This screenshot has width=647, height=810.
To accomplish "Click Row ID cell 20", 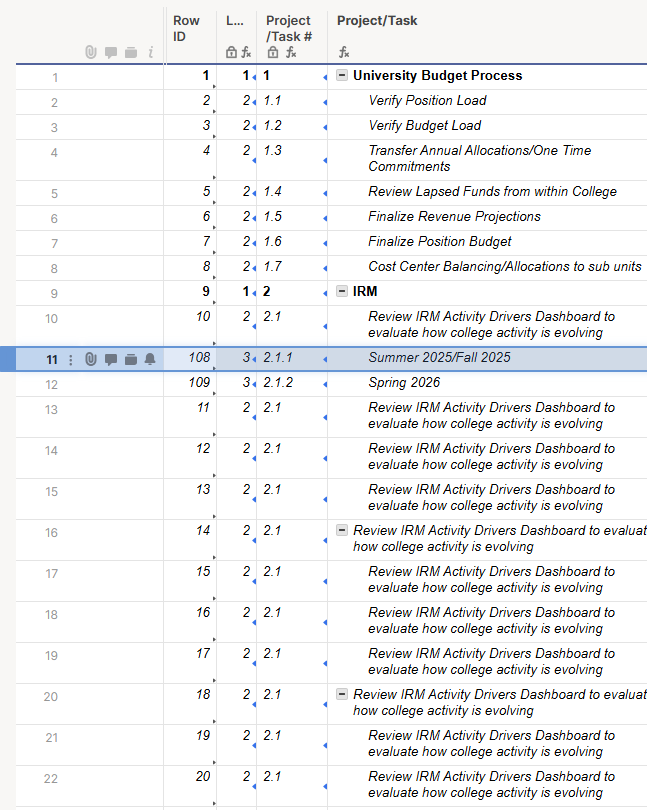I will point(190,786).
